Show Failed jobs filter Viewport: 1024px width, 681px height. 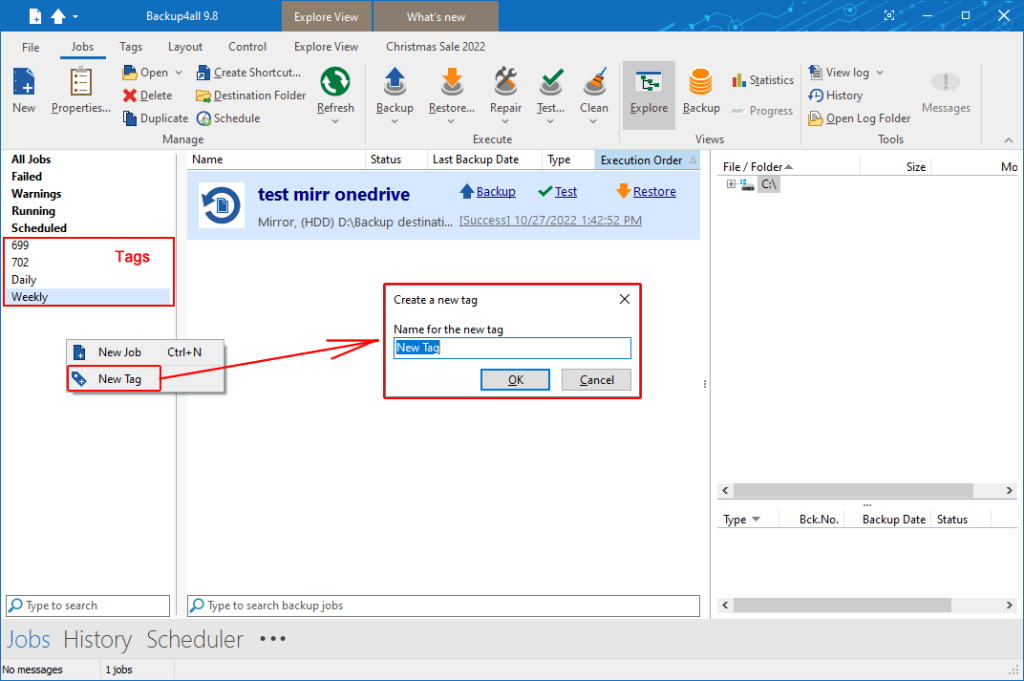click(x=26, y=177)
